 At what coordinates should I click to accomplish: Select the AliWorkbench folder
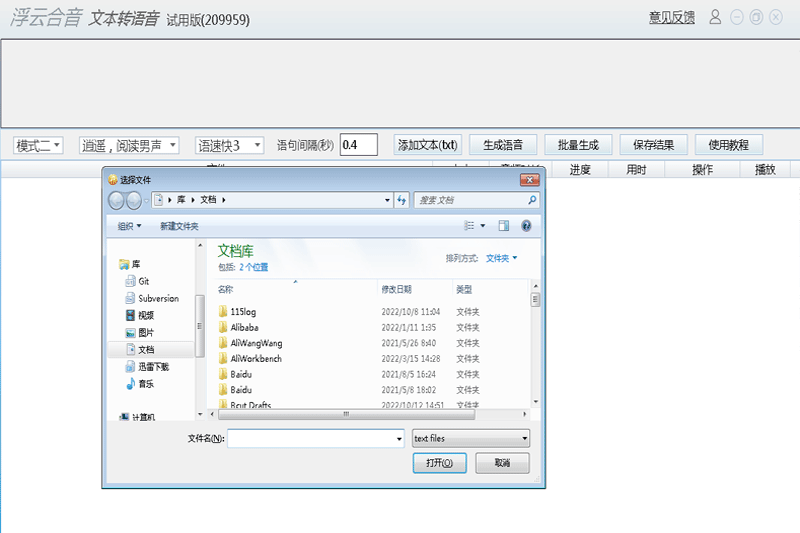click(x=250, y=359)
